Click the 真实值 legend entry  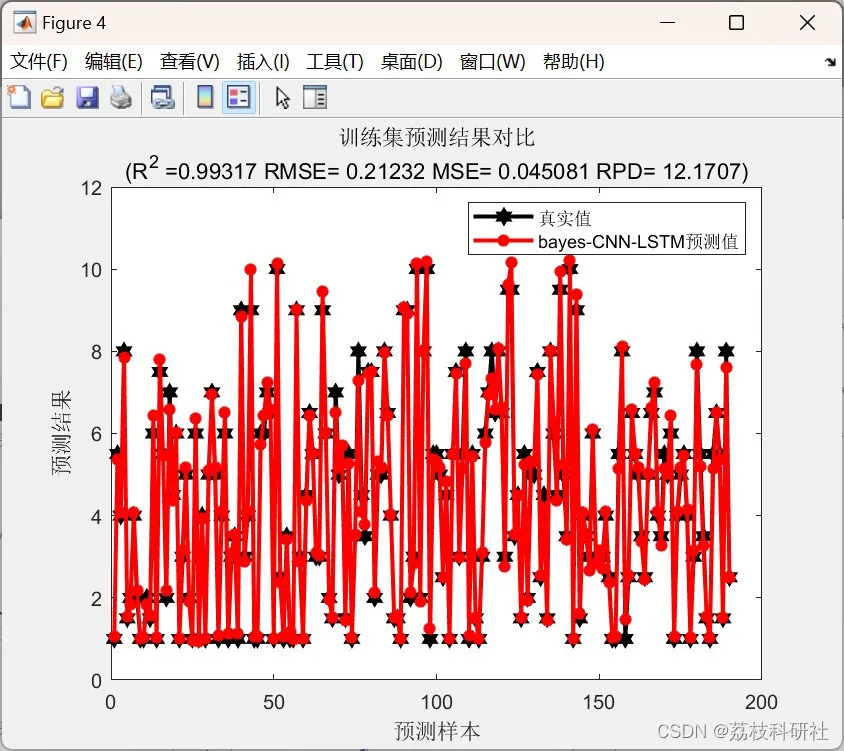(x=565, y=219)
